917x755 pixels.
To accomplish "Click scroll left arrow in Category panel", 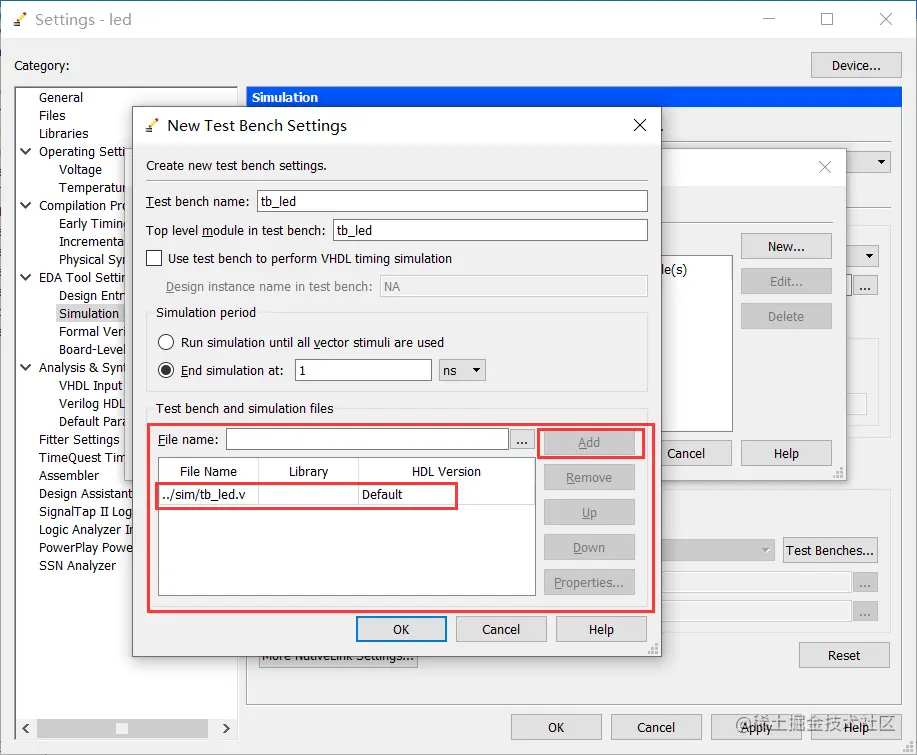I will click(26, 728).
